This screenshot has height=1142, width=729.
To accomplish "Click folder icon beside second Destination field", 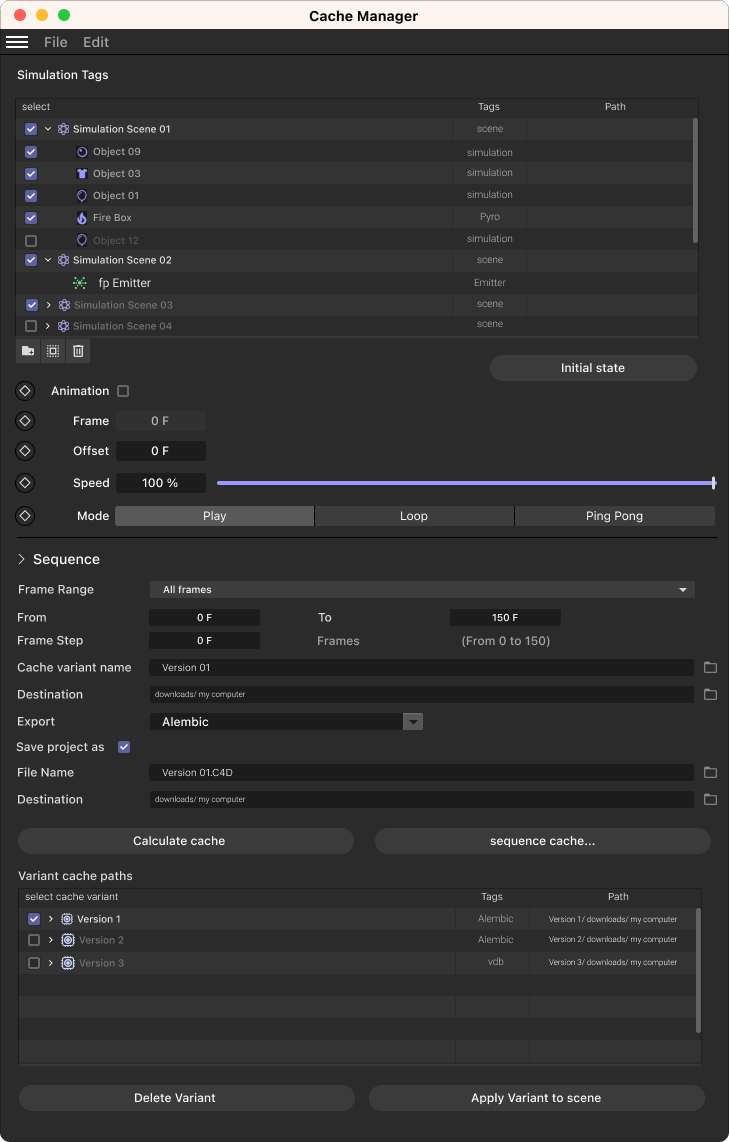I will [x=710, y=799].
